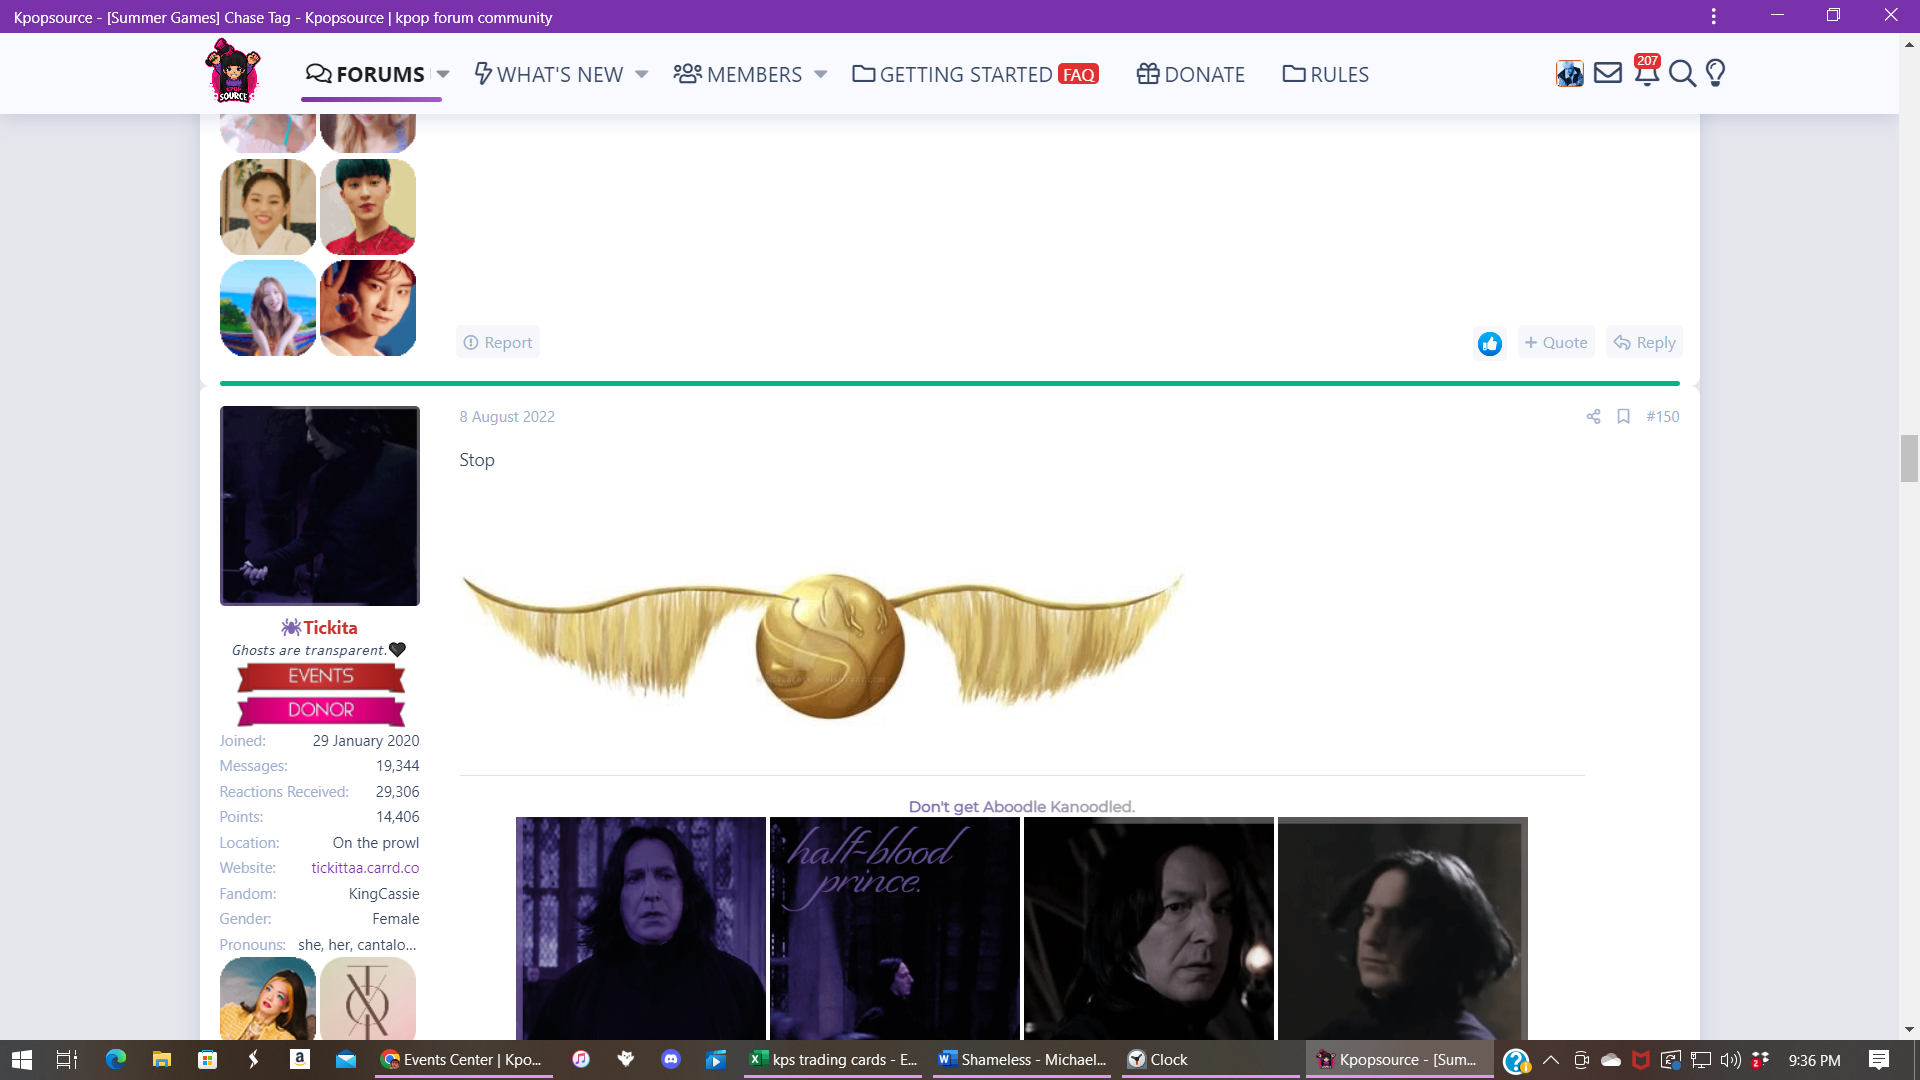
Task: Click the +Quote button
Action: click(x=1556, y=342)
